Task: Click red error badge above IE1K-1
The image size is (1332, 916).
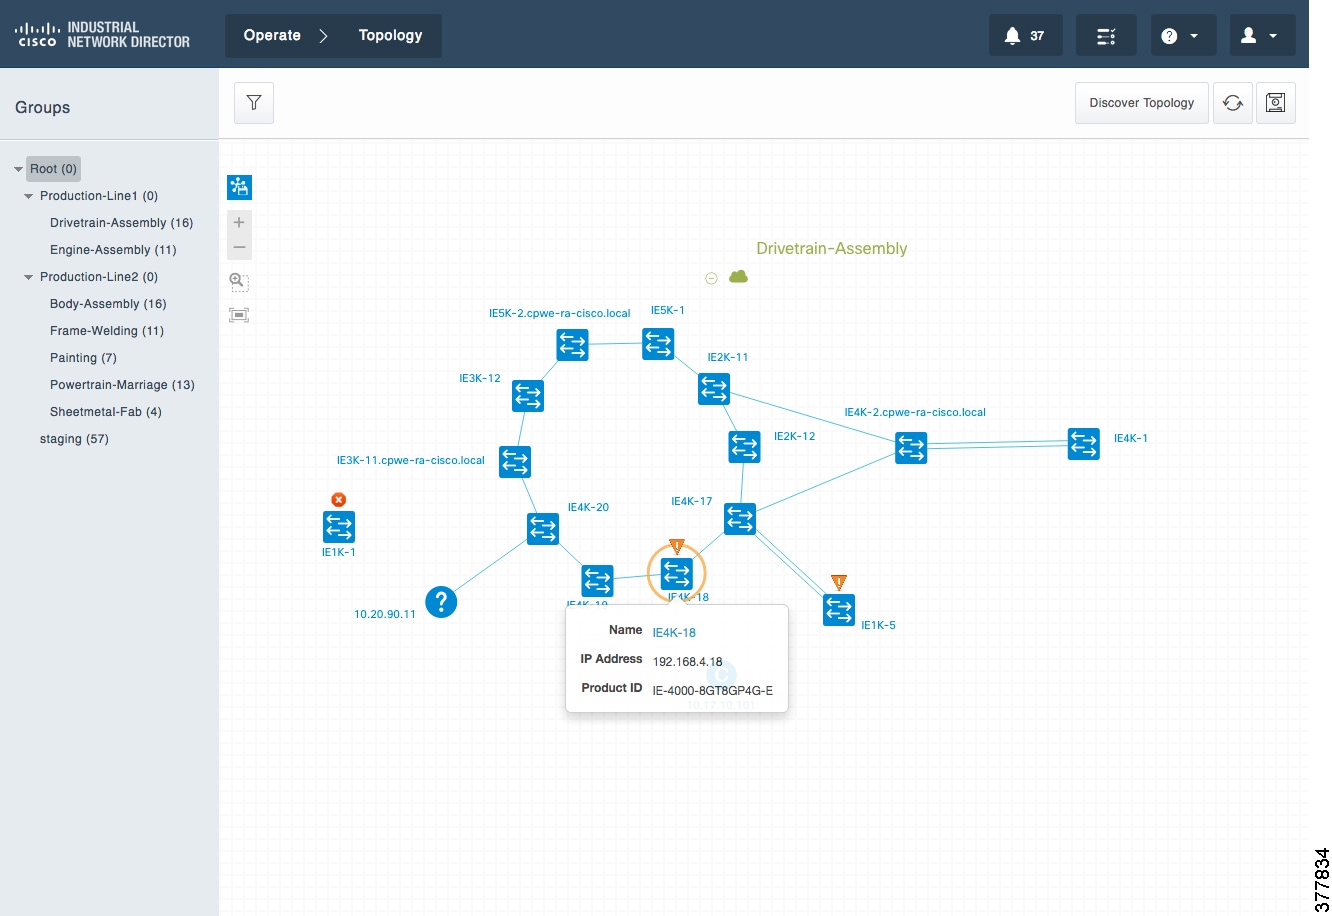Action: pyautogui.click(x=339, y=499)
